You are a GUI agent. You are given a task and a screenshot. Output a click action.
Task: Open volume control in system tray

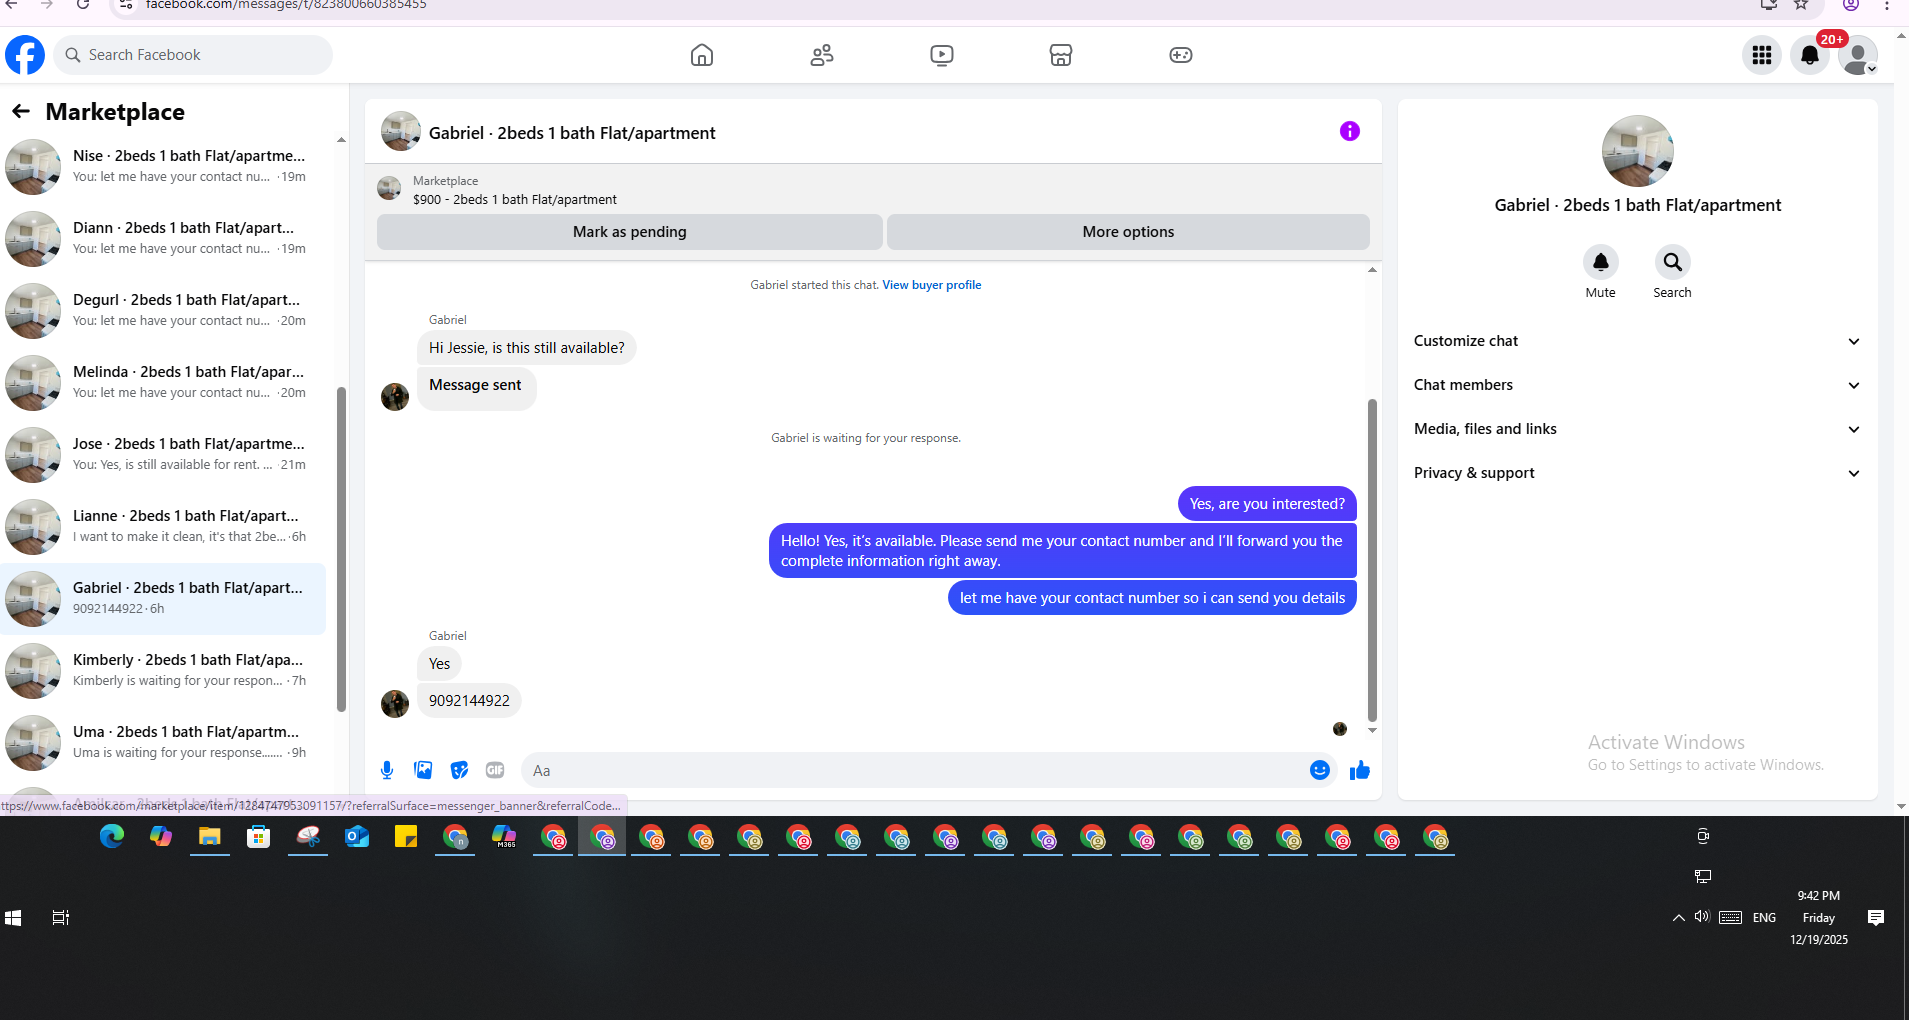click(1701, 917)
